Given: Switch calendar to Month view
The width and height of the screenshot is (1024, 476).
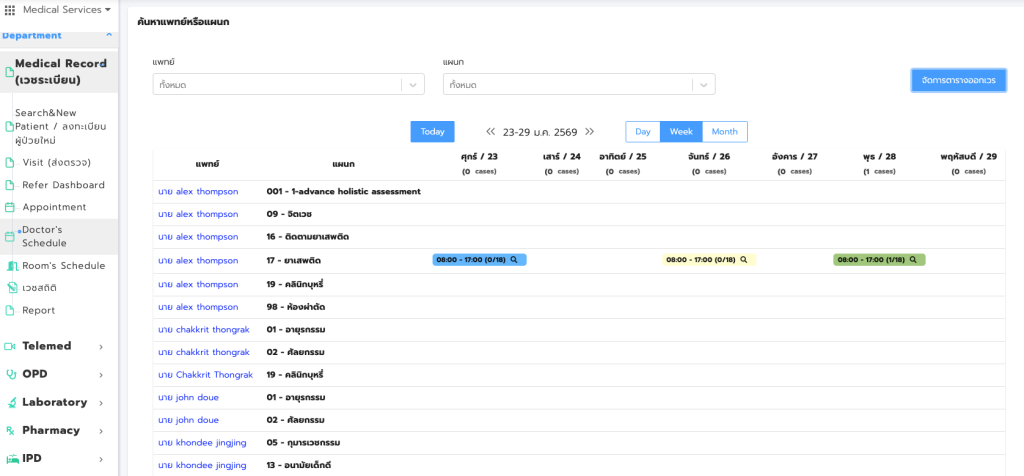Looking at the screenshot, I should tap(724, 132).
